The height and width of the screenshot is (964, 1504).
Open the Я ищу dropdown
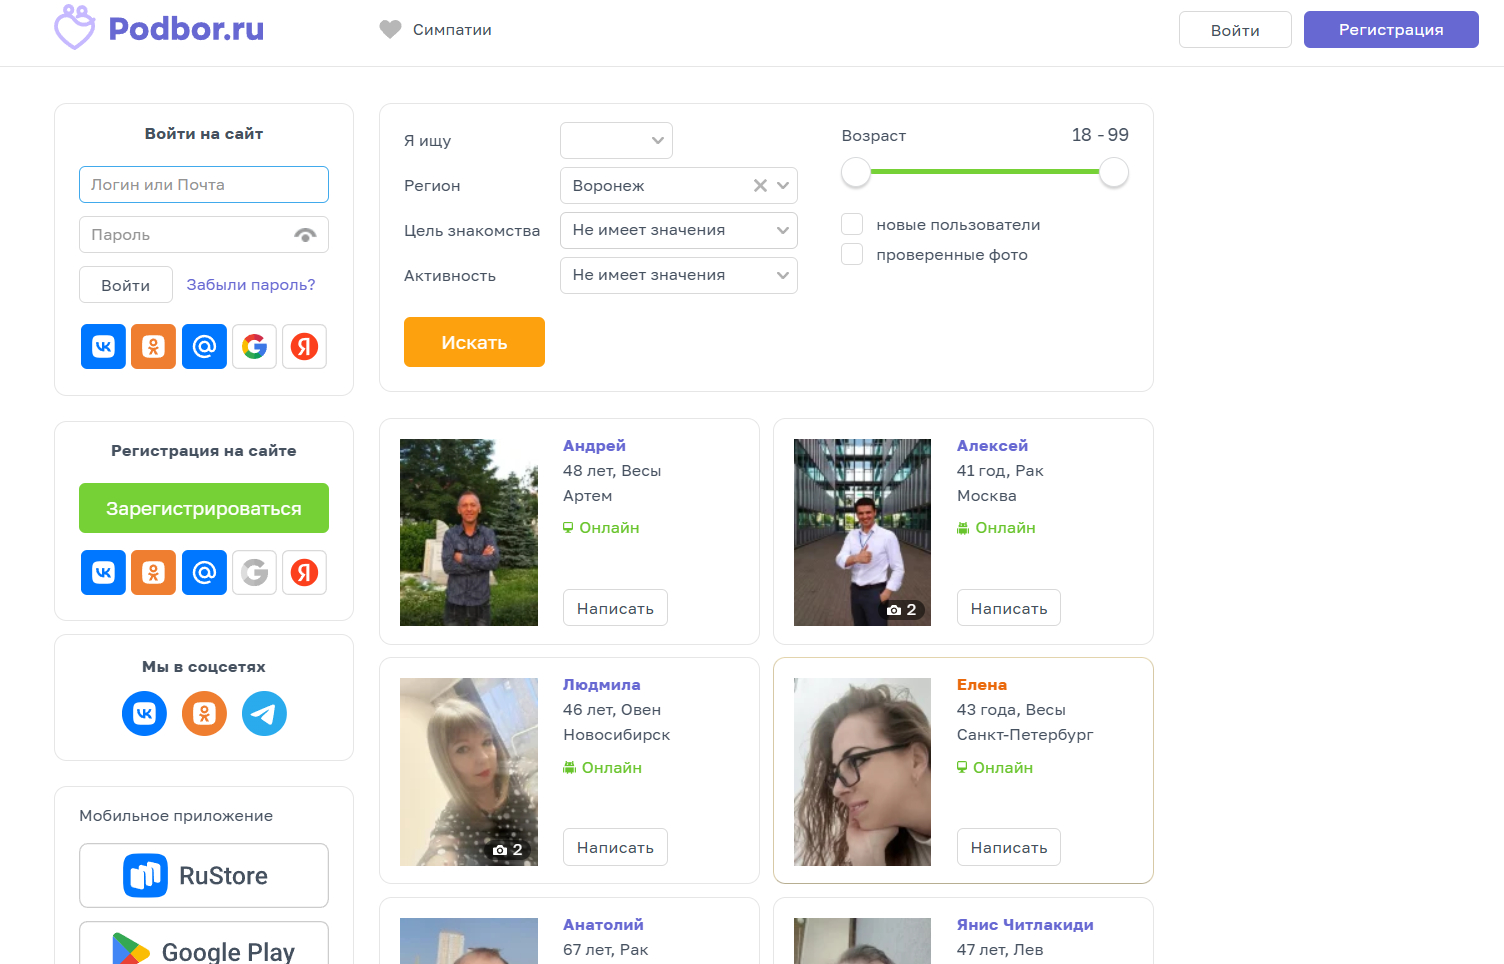(x=616, y=141)
